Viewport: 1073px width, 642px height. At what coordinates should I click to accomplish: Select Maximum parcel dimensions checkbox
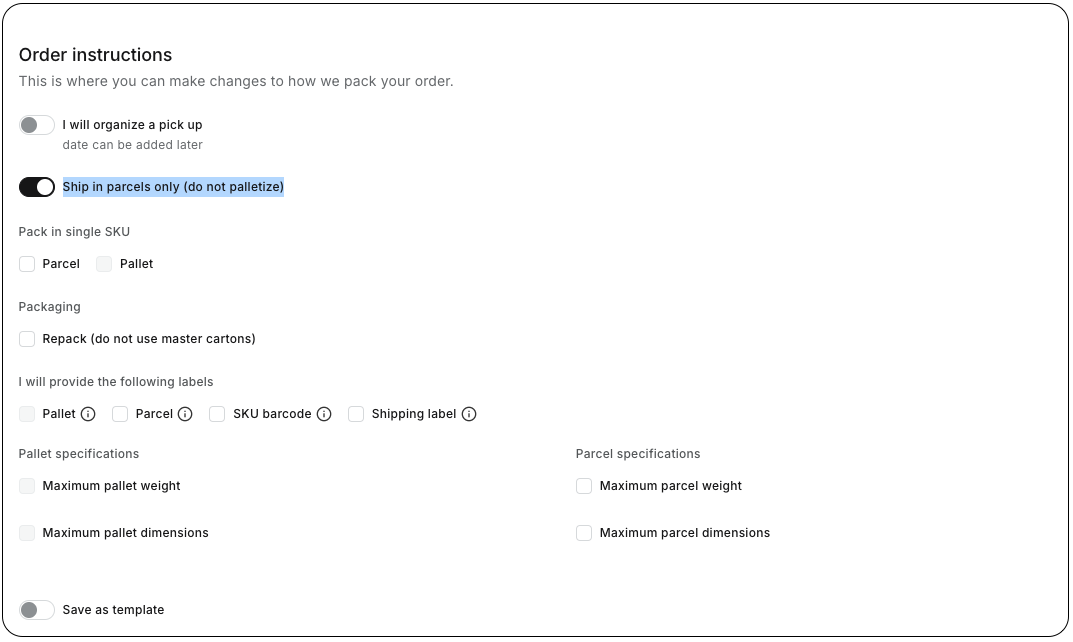coord(584,533)
